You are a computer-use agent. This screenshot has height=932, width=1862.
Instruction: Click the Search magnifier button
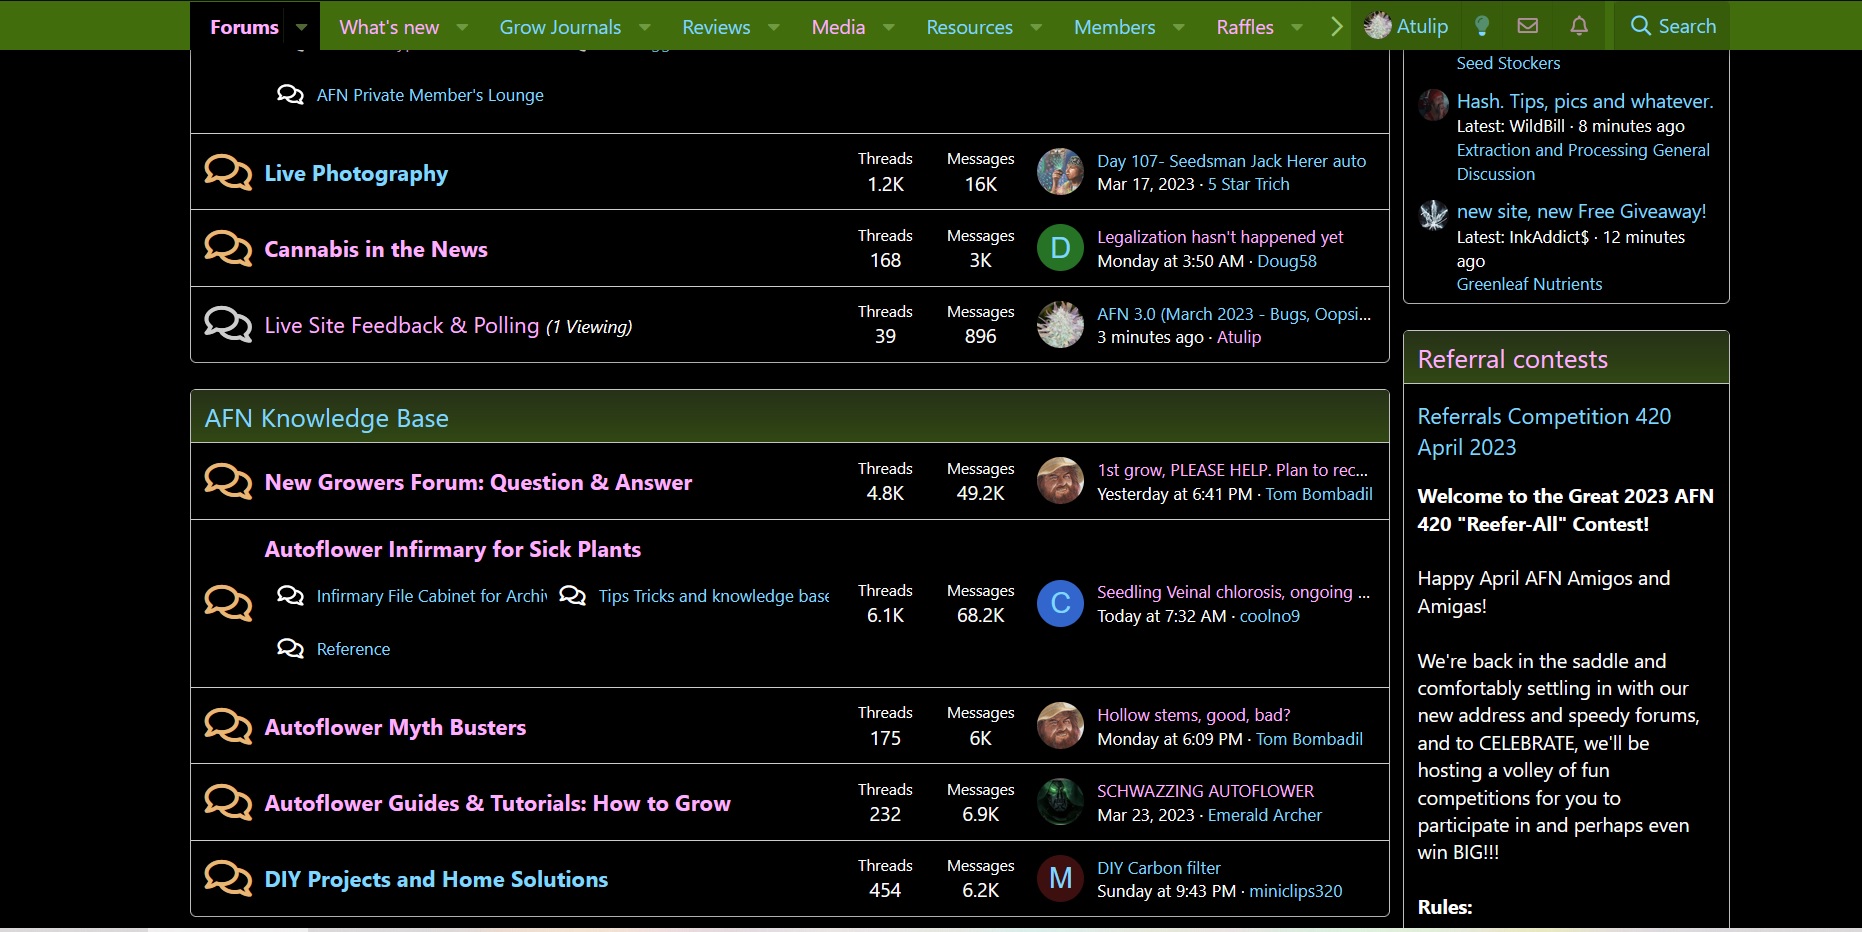[x=1673, y=26]
